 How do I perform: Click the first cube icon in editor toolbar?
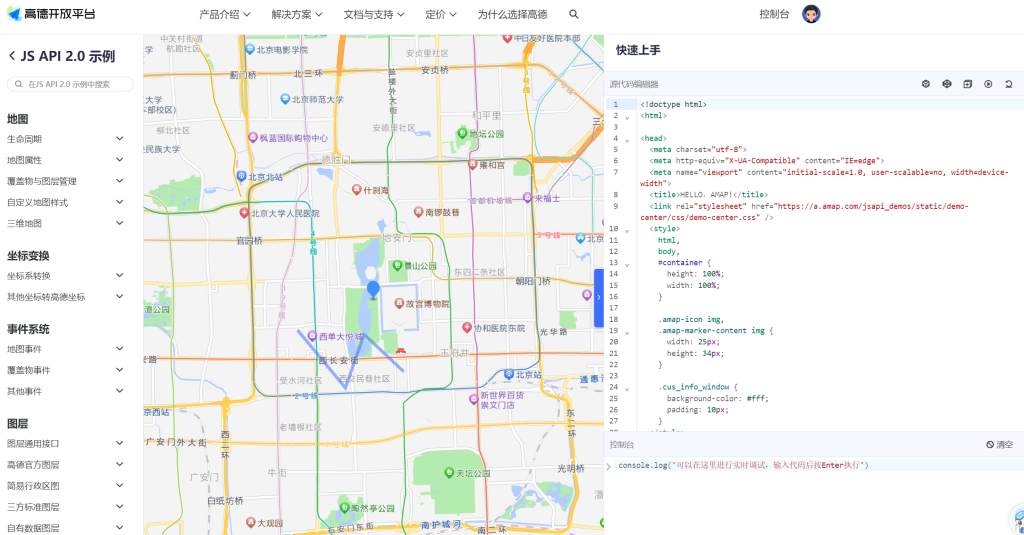coord(925,84)
